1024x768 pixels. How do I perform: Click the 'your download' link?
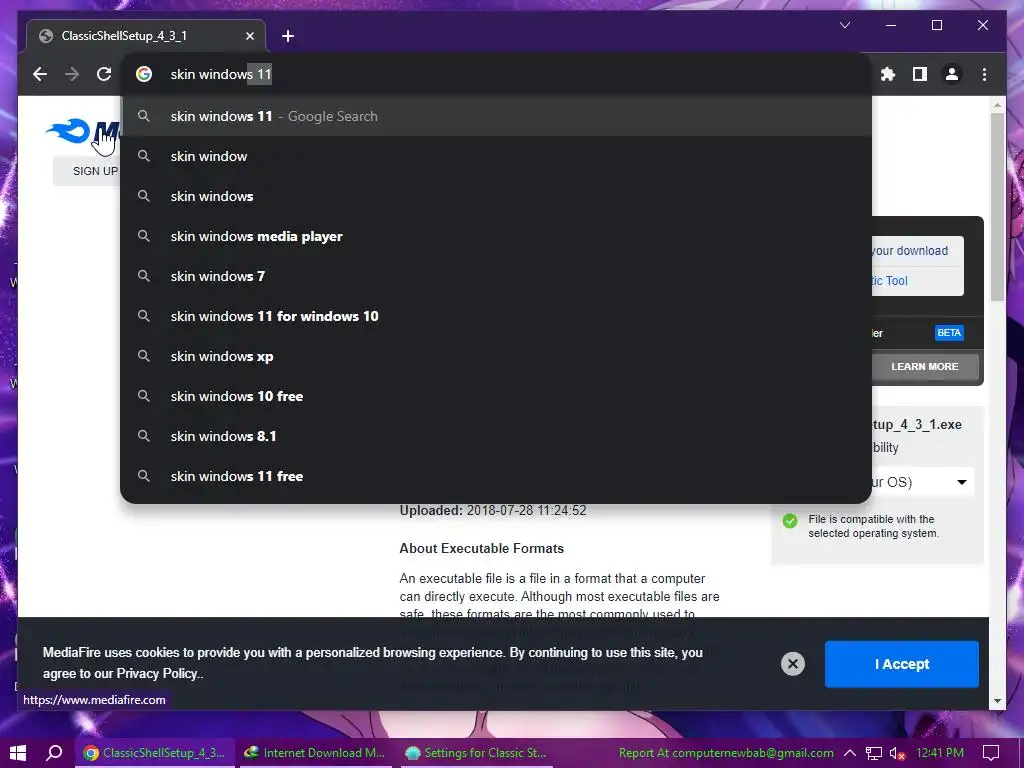coord(910,251)
